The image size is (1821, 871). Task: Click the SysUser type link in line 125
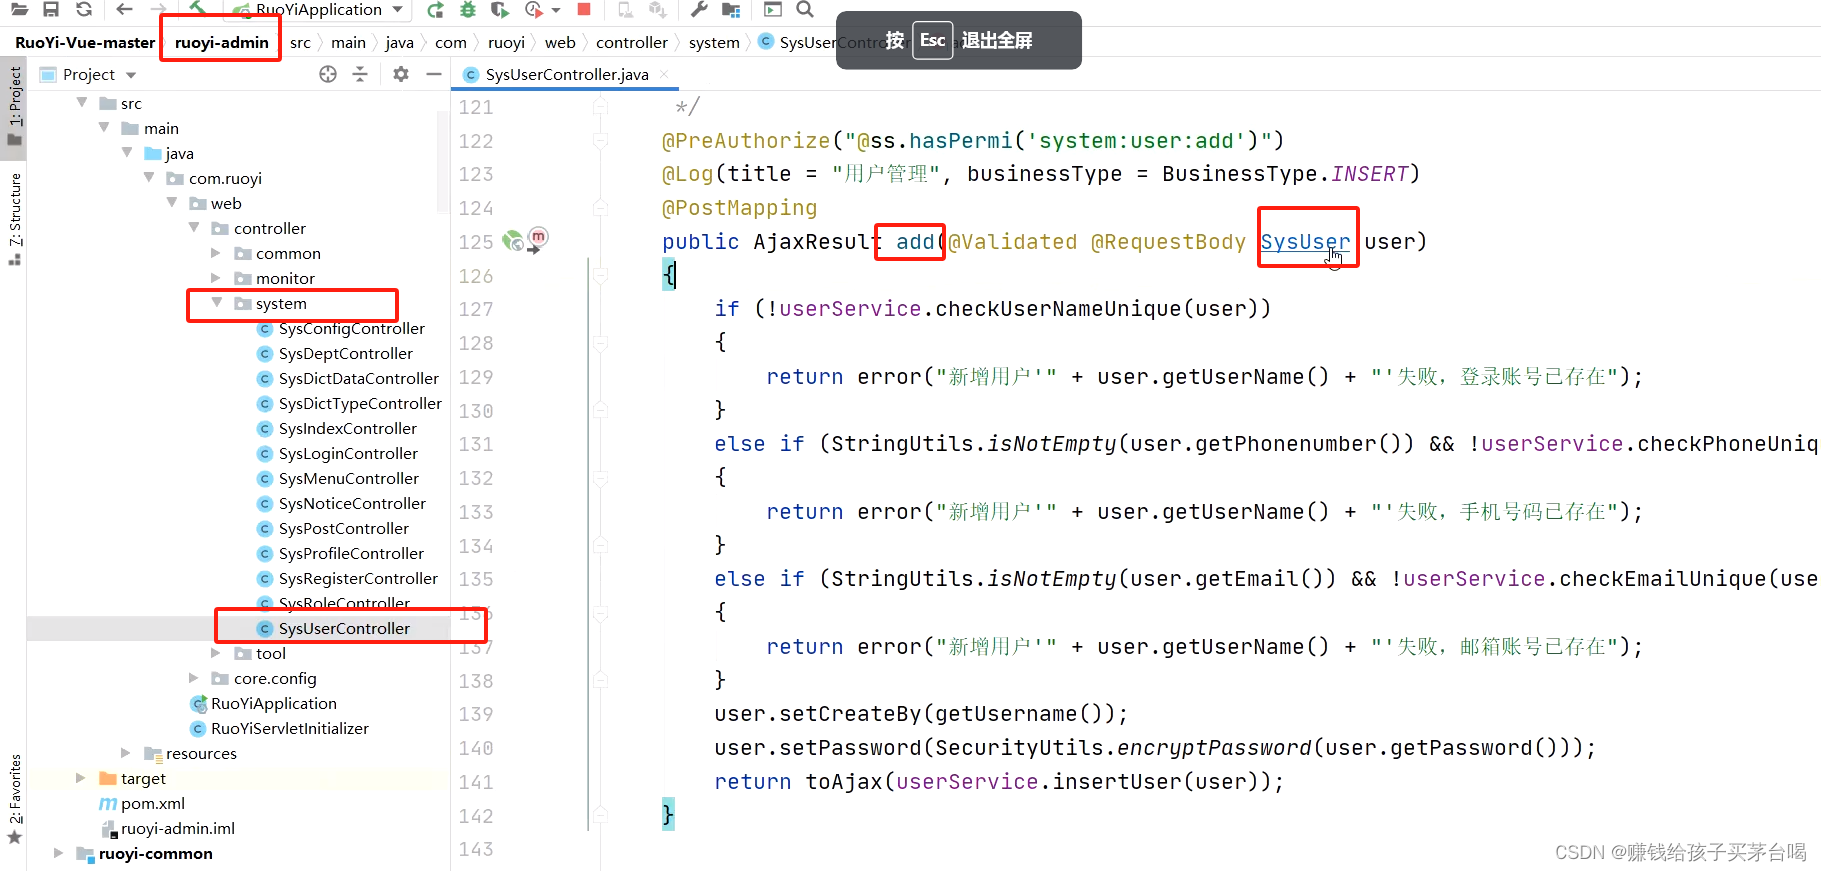(x=1305, y=241)
